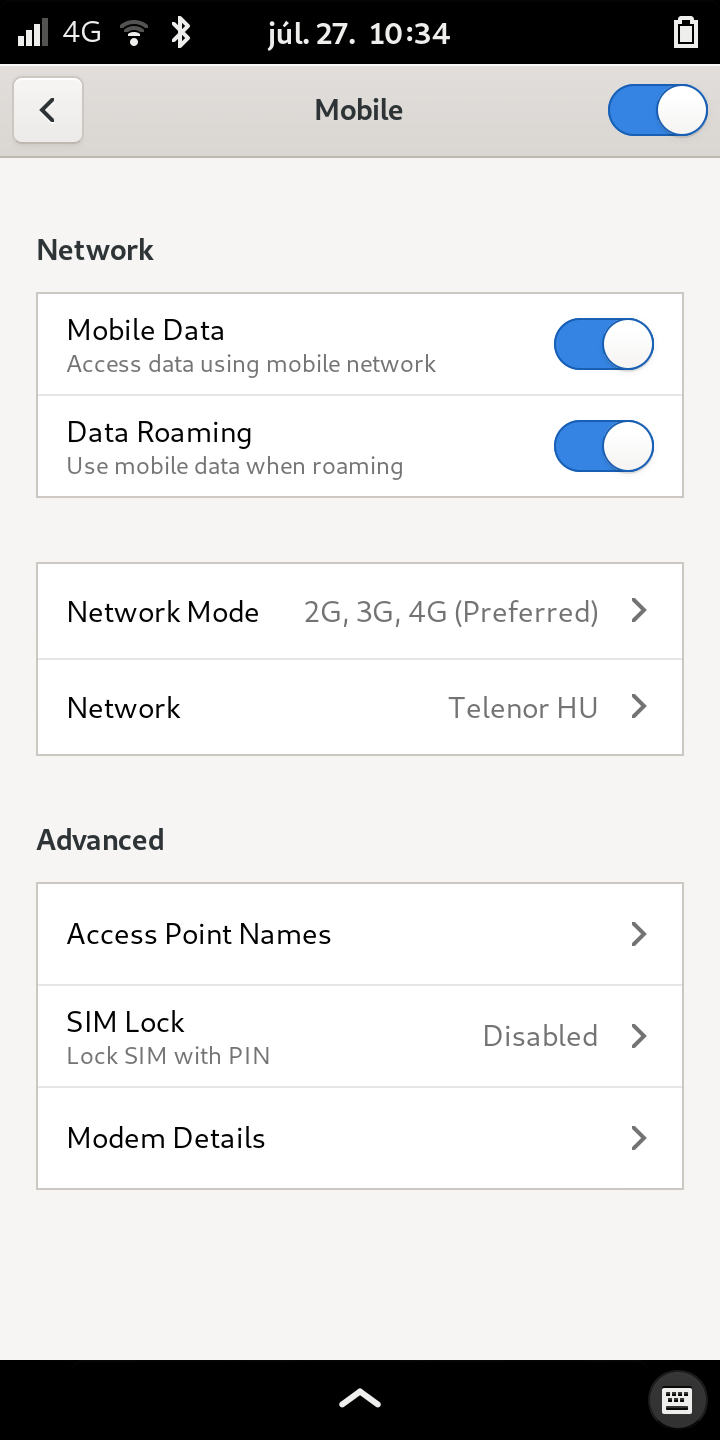720x1440 pixels.
Task: Select the SIM Lock row label
Action: click(x=126, y=1022)
